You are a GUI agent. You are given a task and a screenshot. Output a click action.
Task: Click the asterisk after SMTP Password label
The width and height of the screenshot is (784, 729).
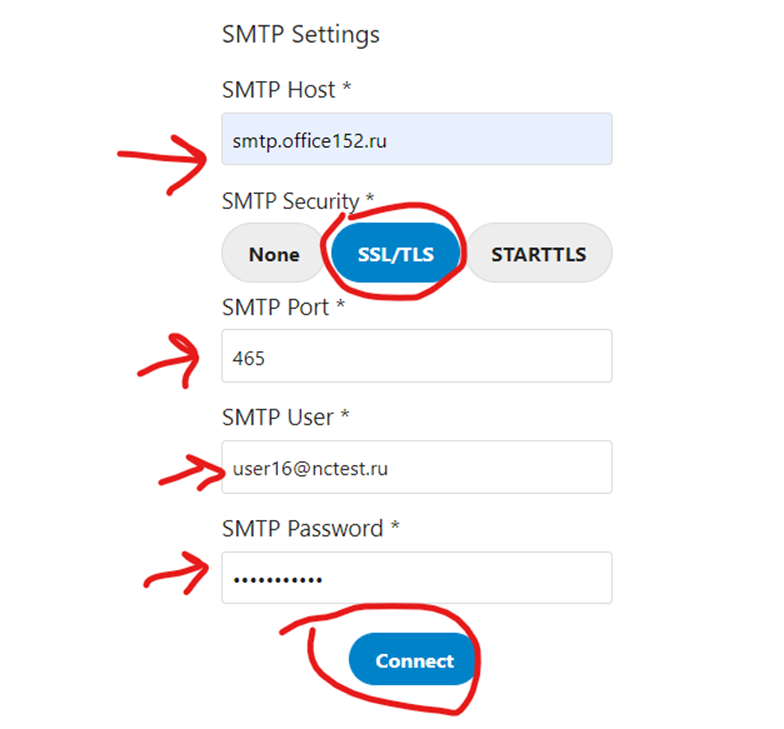click(x=395, y=526)
